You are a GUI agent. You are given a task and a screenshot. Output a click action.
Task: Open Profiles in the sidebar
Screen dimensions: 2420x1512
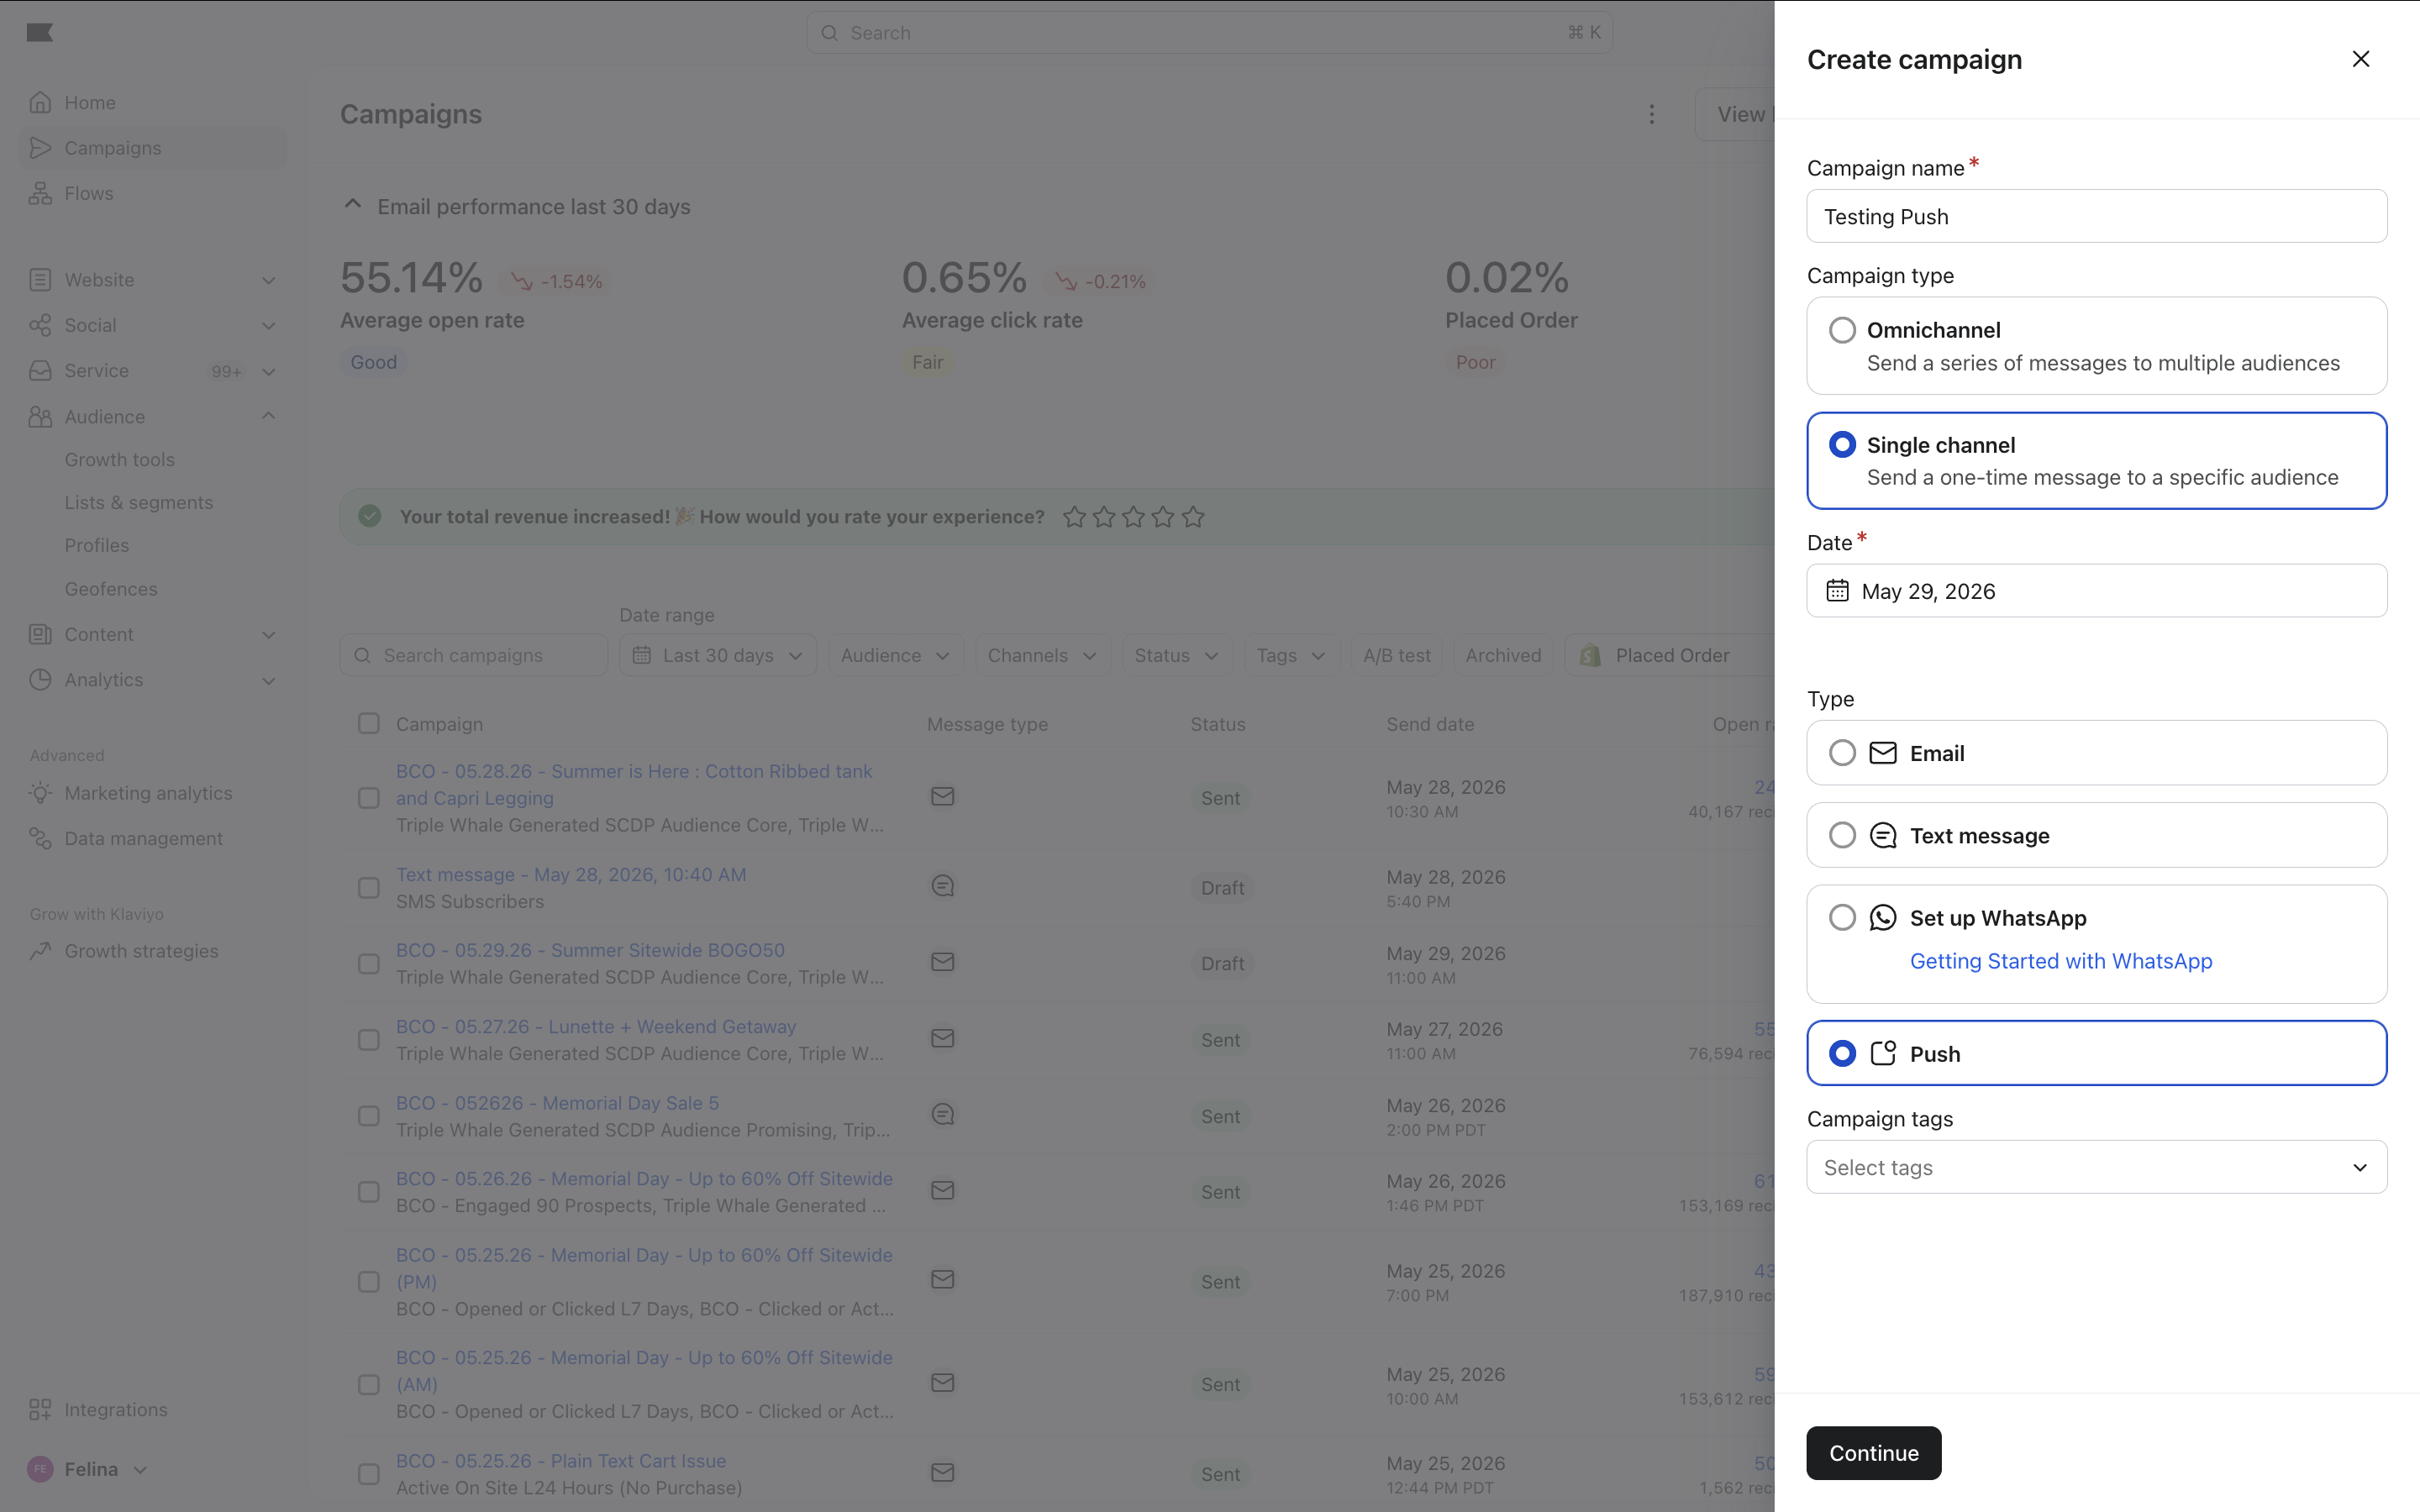pos(97,545)
